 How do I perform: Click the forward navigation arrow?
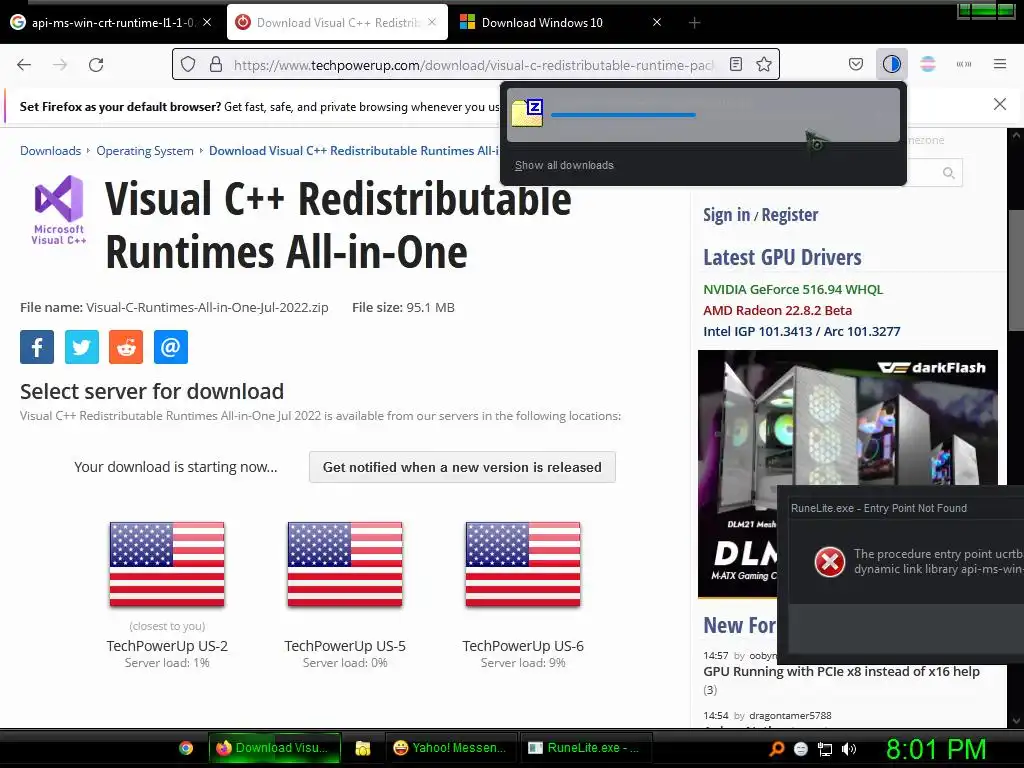click(60, 65)
